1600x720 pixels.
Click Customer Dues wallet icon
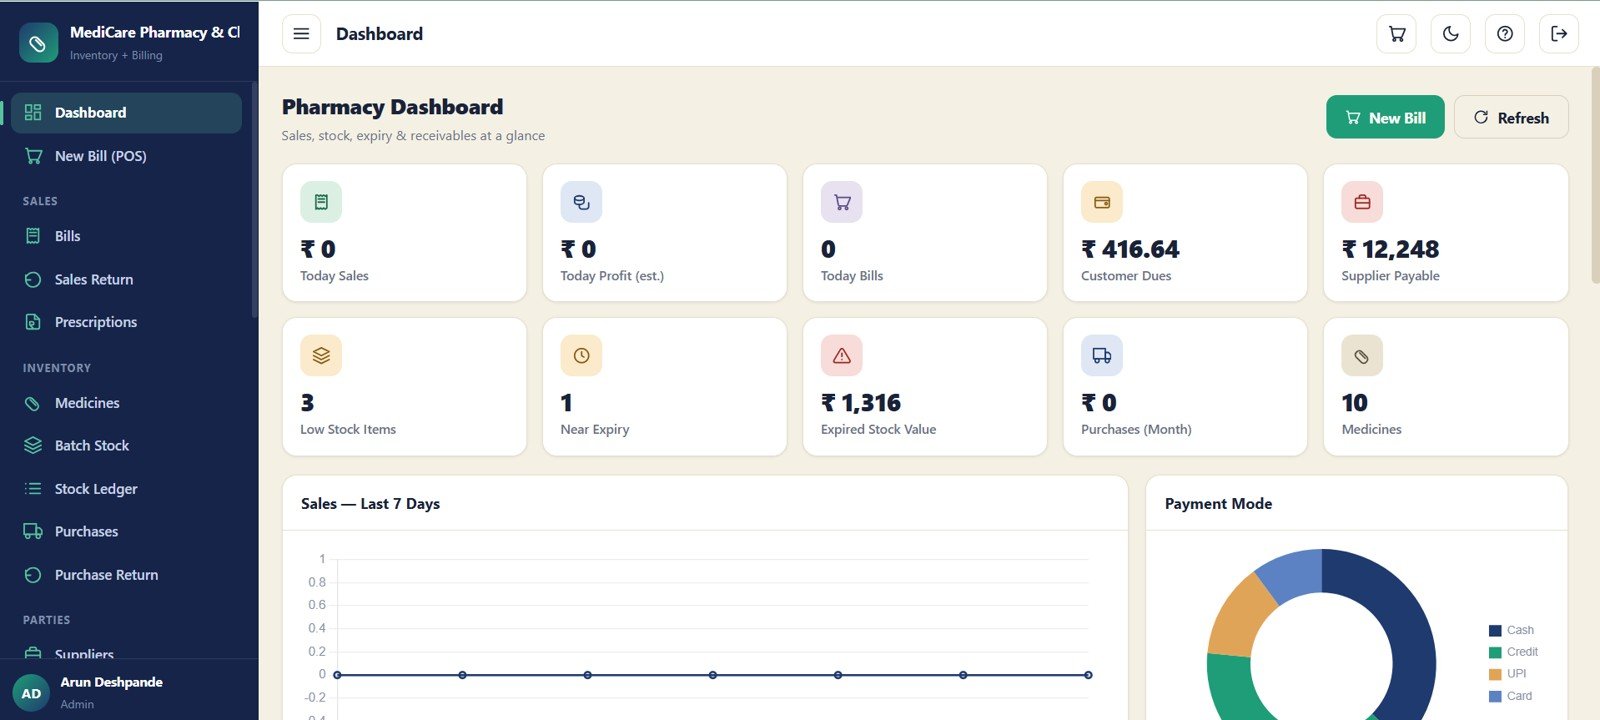click(x=1102, y=202)
